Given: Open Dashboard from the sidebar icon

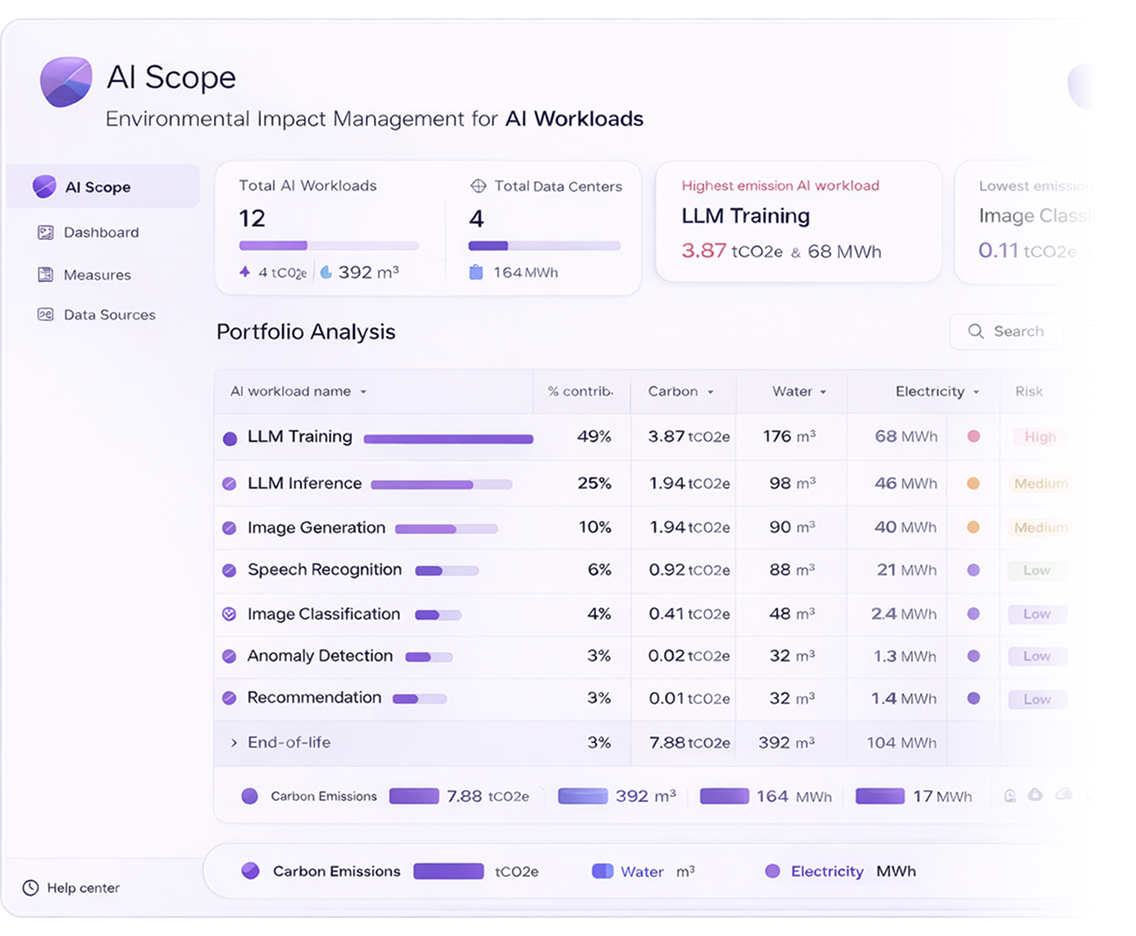Looking at the screenshot, I should 45,233.
